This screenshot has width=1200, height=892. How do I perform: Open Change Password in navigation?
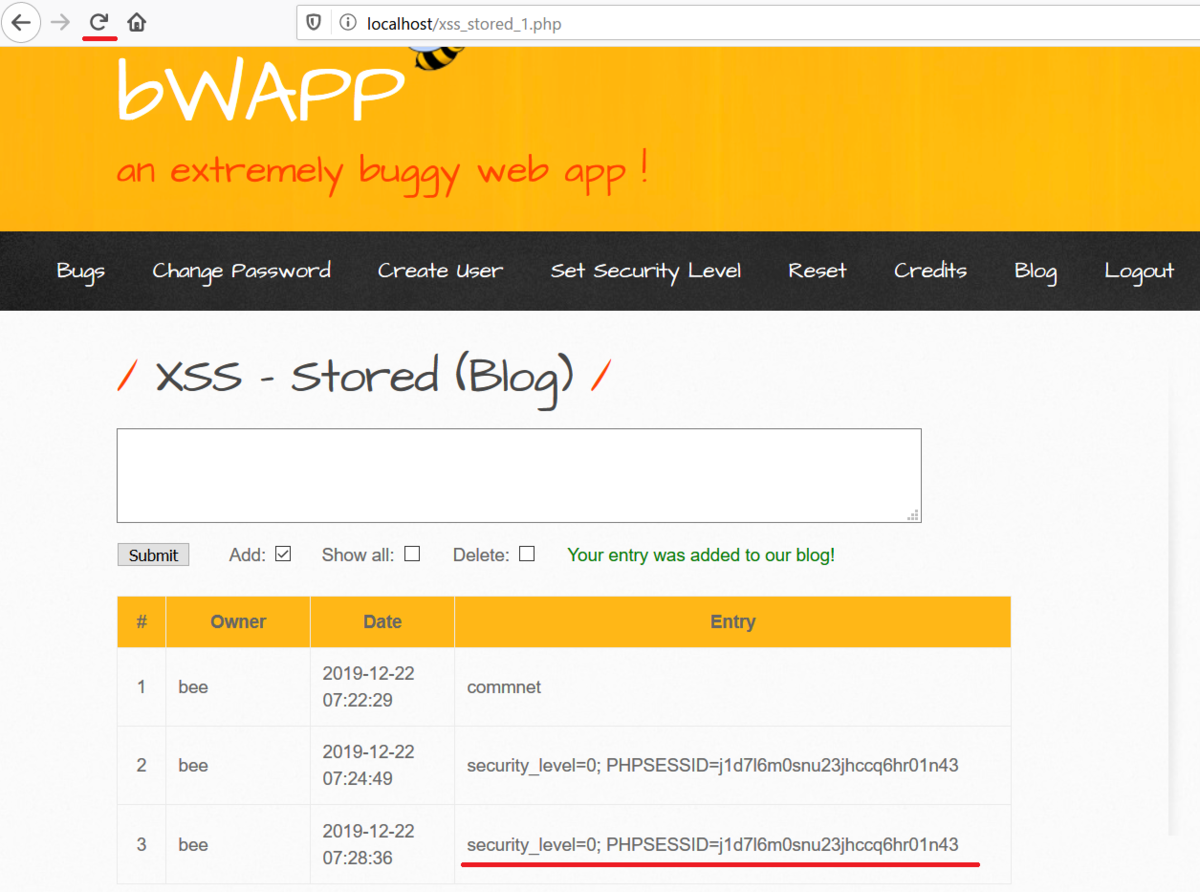(x=241, y=271)
